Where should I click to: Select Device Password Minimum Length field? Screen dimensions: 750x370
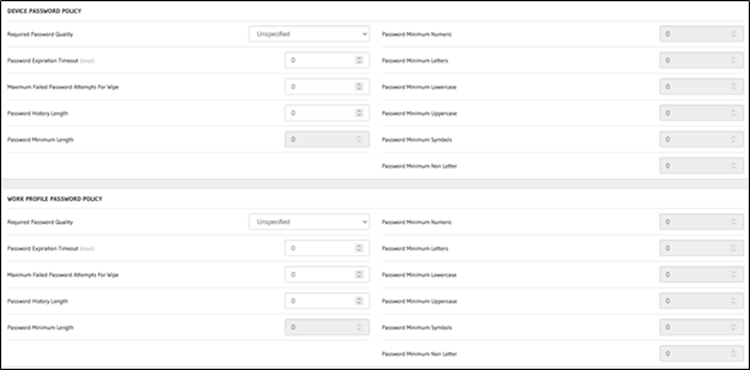coord(327,140)
